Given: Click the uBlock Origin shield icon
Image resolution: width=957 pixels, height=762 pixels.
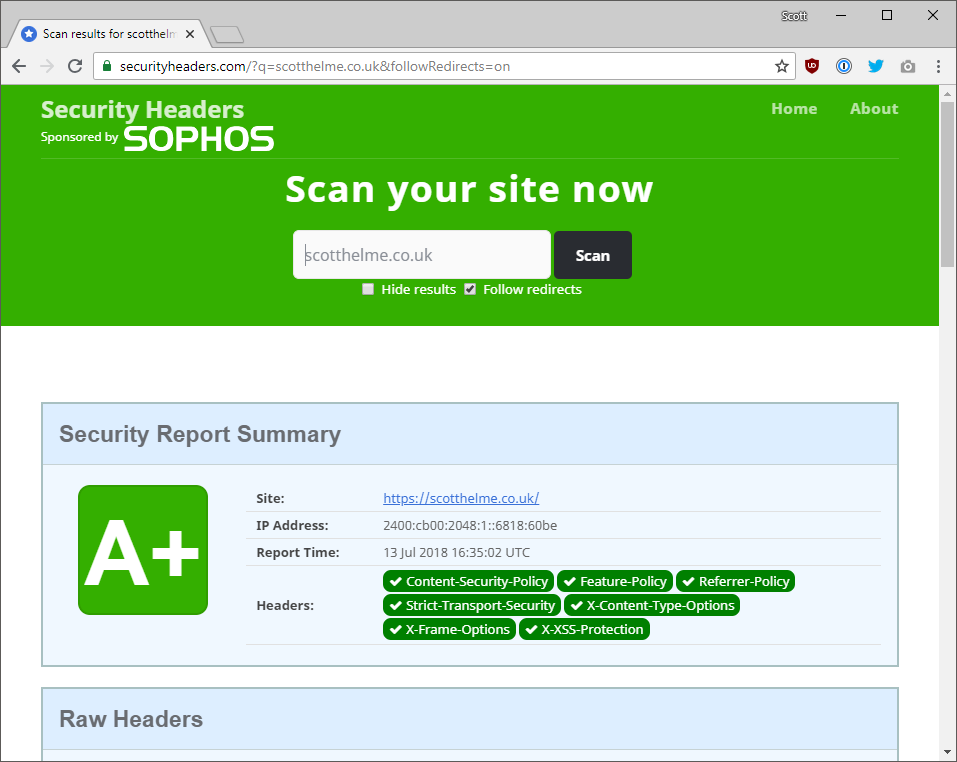Looking at the screenshot, I should (x=811, y=66).
